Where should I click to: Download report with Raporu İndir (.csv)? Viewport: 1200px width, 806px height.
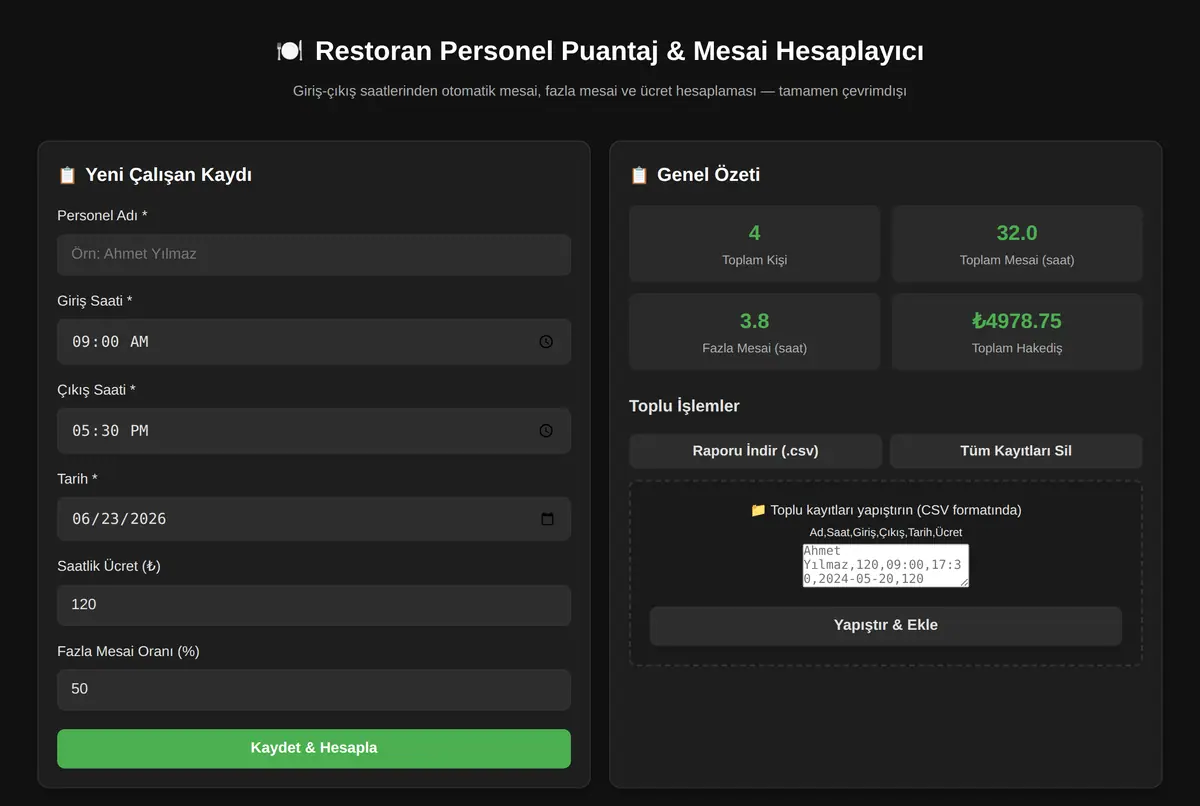click(755, 451)
